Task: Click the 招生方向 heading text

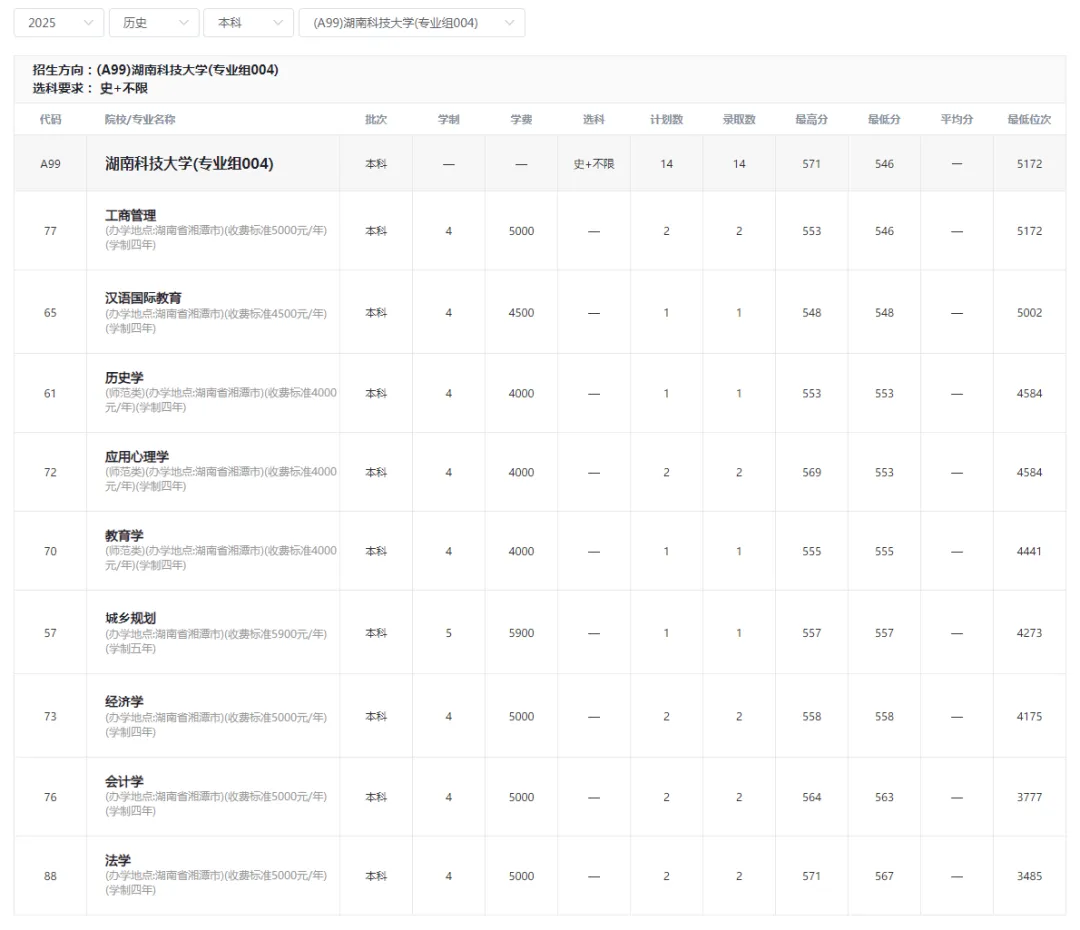Action: (156, 70)
